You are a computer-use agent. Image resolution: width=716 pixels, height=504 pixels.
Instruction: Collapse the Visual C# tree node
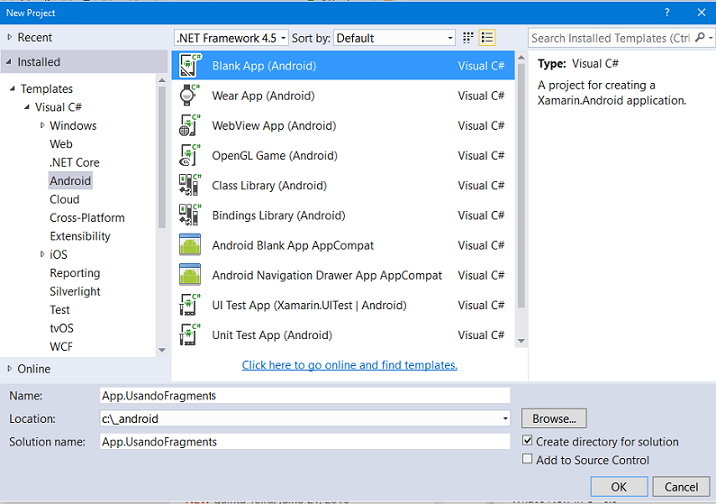(27, 107)
